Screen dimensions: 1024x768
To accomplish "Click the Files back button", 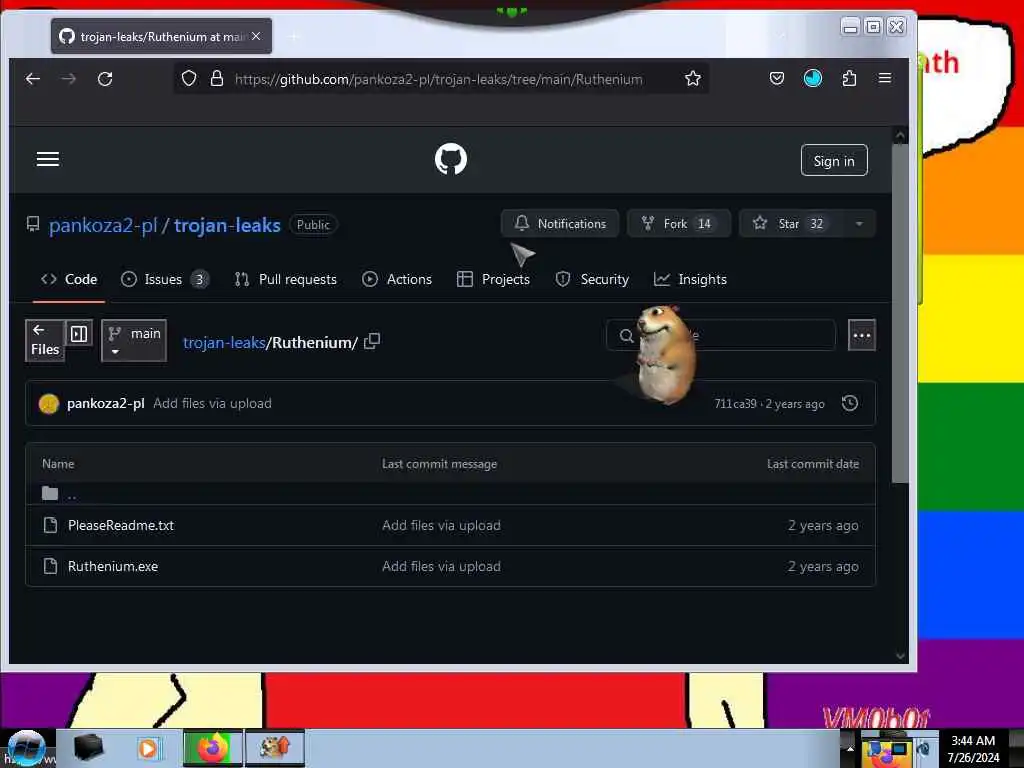I will coord(45,340).
